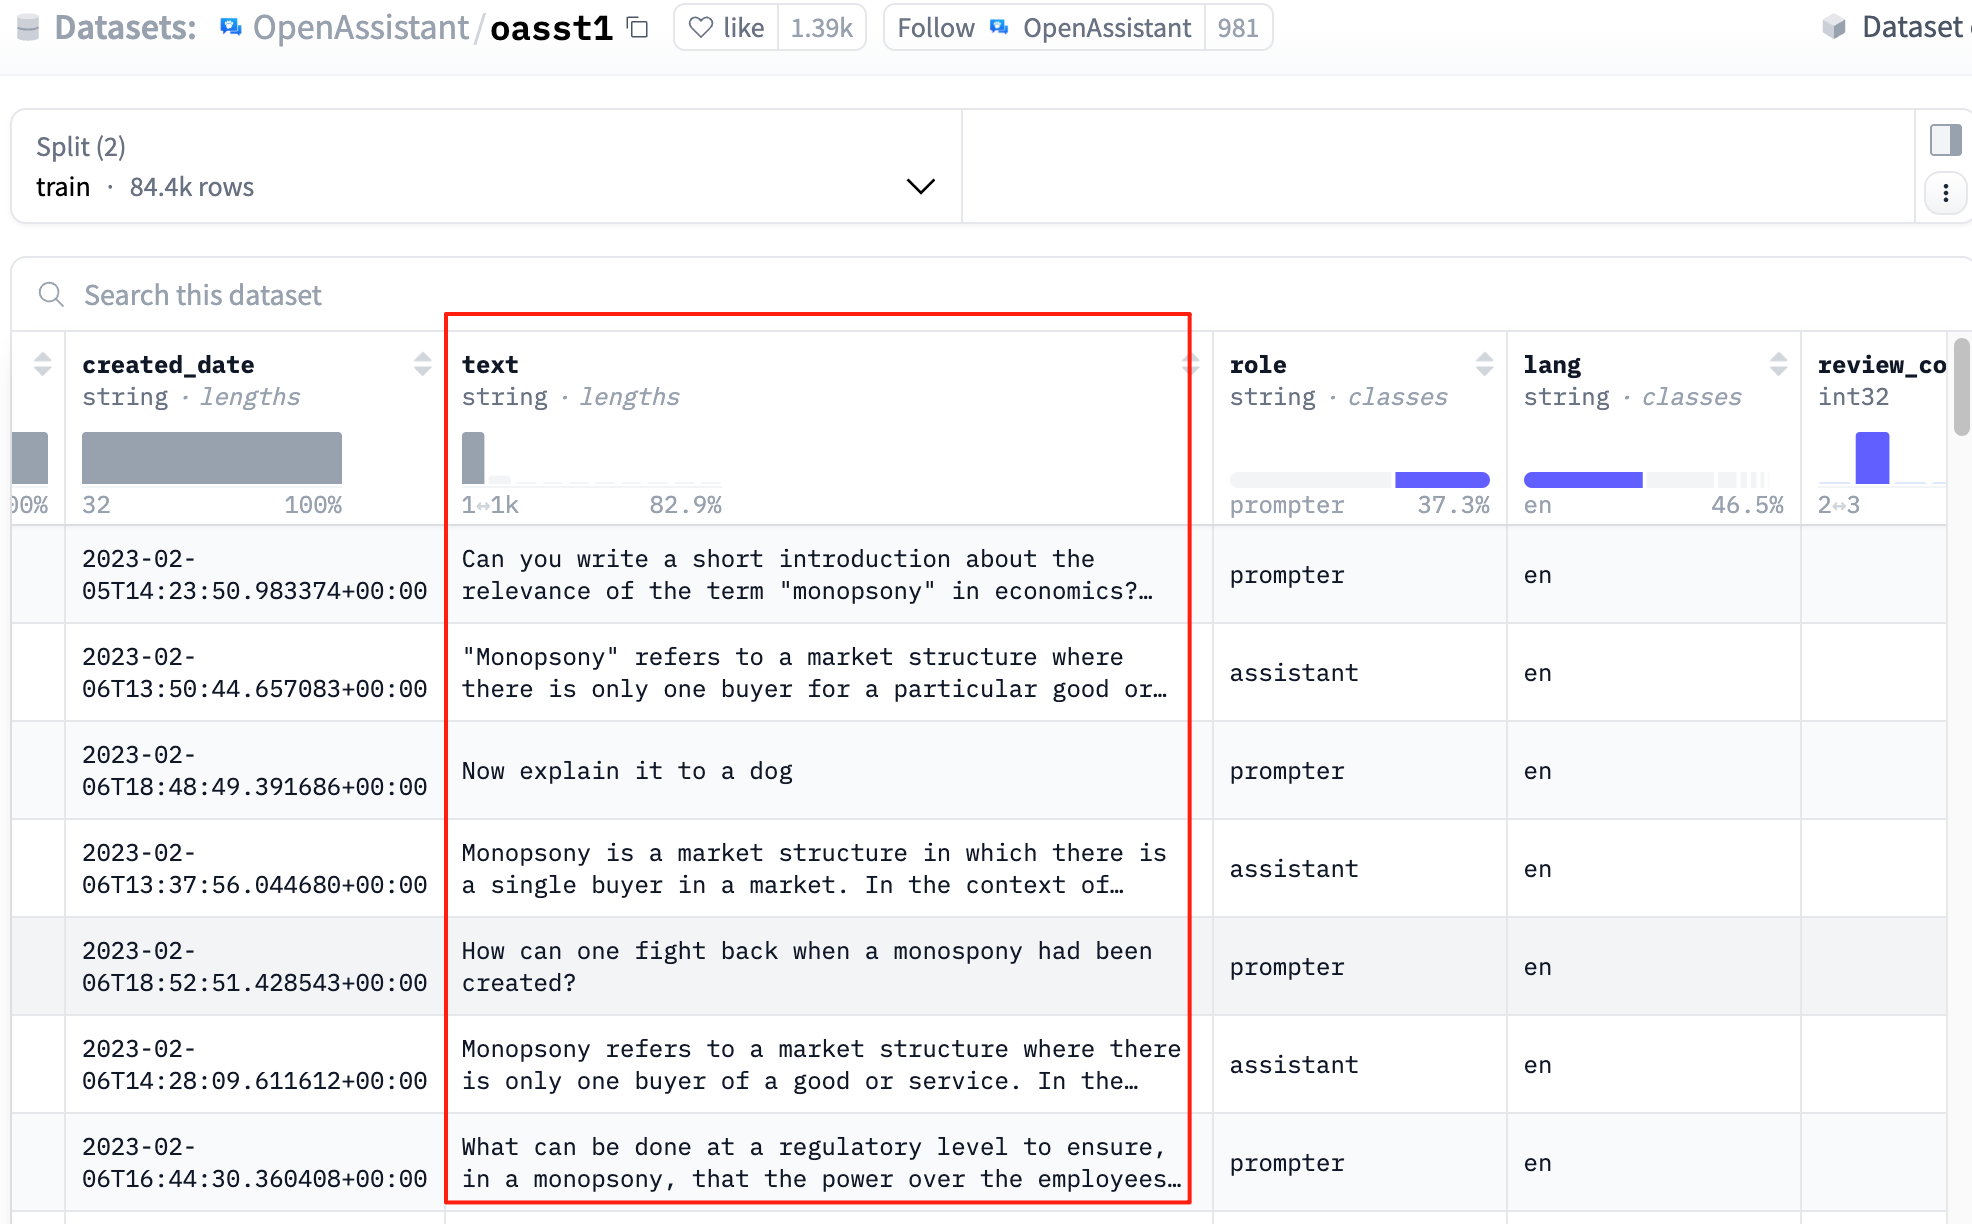The width and height of the screenshot is (1972, 1224).
Task: Open the OpenAssistant owner link
Action: (360, 28)
